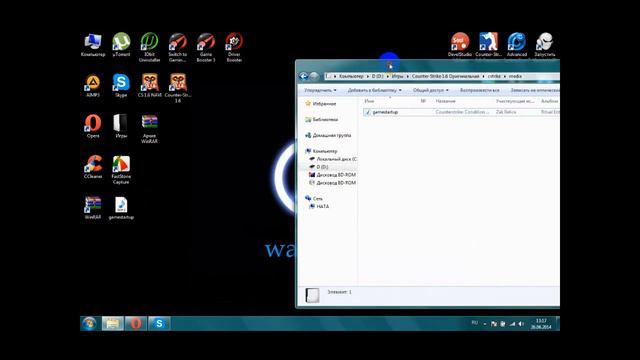
Task: Select the Игры folder desktop icon
Action: point(121,127)
